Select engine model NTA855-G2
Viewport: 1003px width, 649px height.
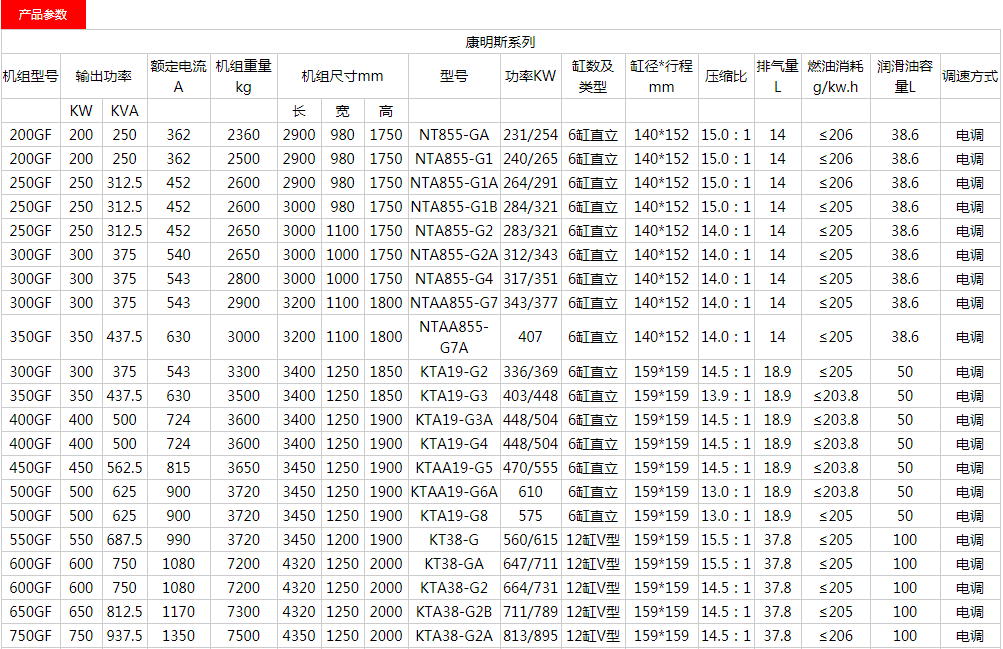click(x=454, y=231)
